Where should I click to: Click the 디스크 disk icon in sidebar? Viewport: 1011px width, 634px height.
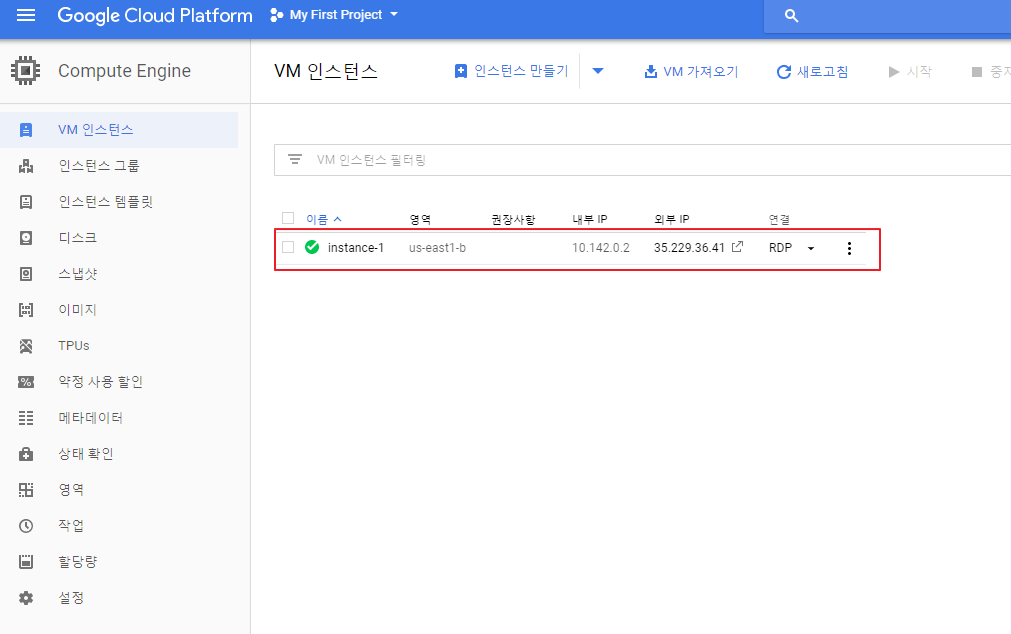click(x=26, y=238)
